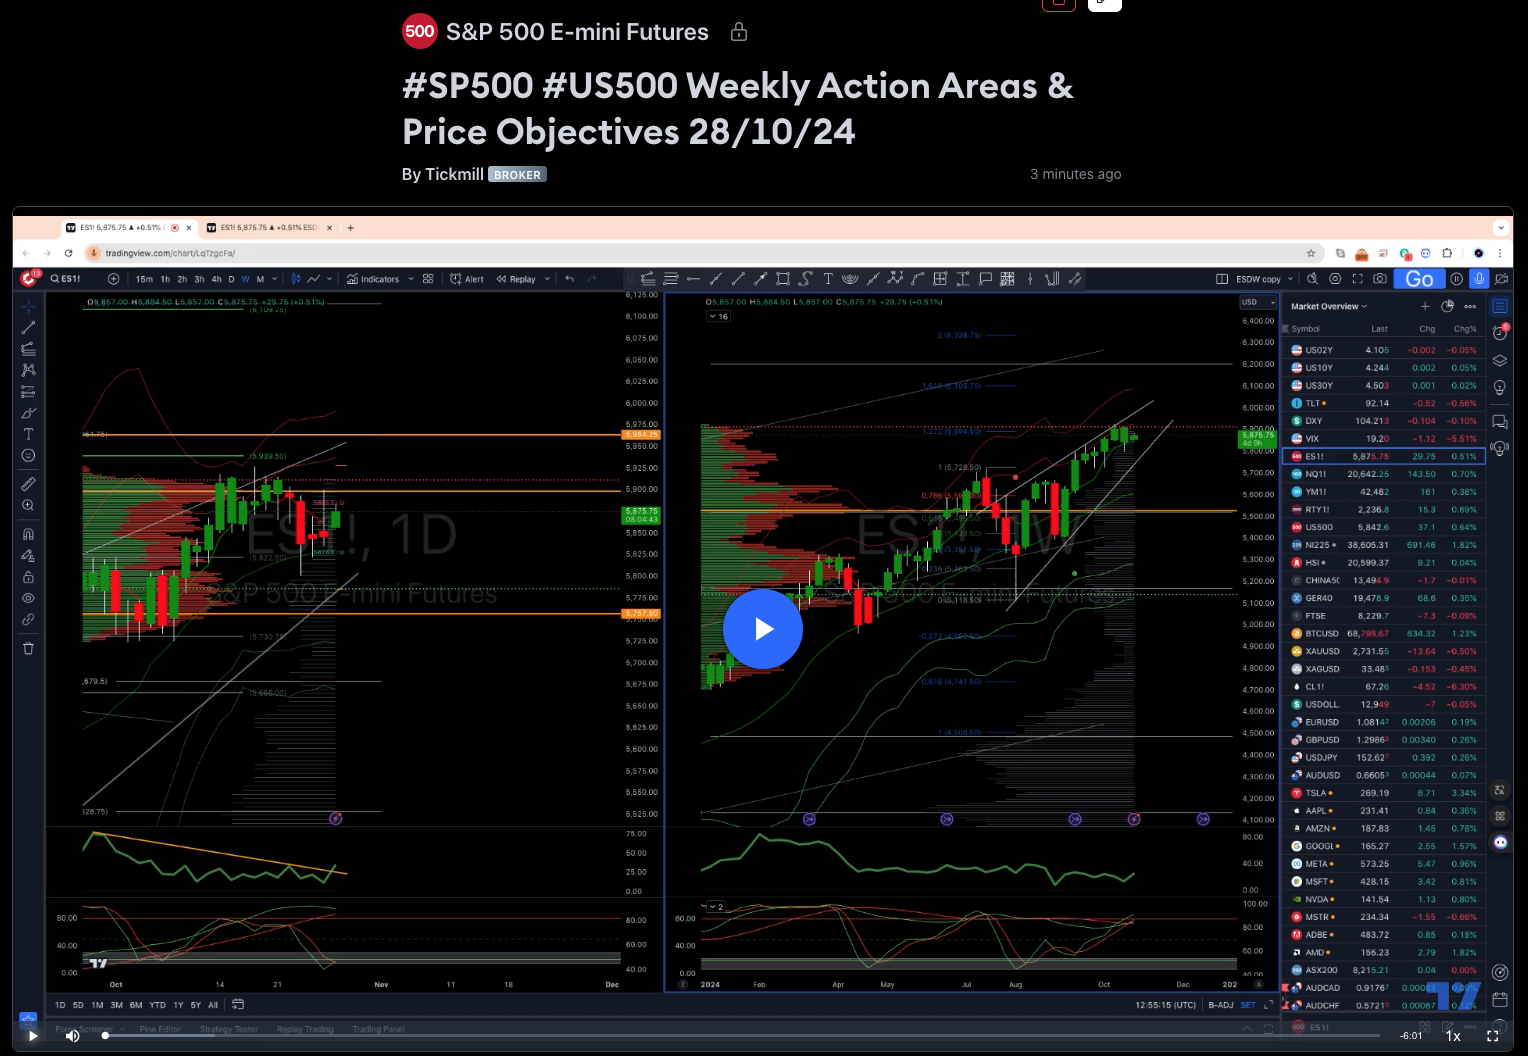Toggle Lock all drawings padlock
The image size is (1528, 1056).
[x=28, y=577]
